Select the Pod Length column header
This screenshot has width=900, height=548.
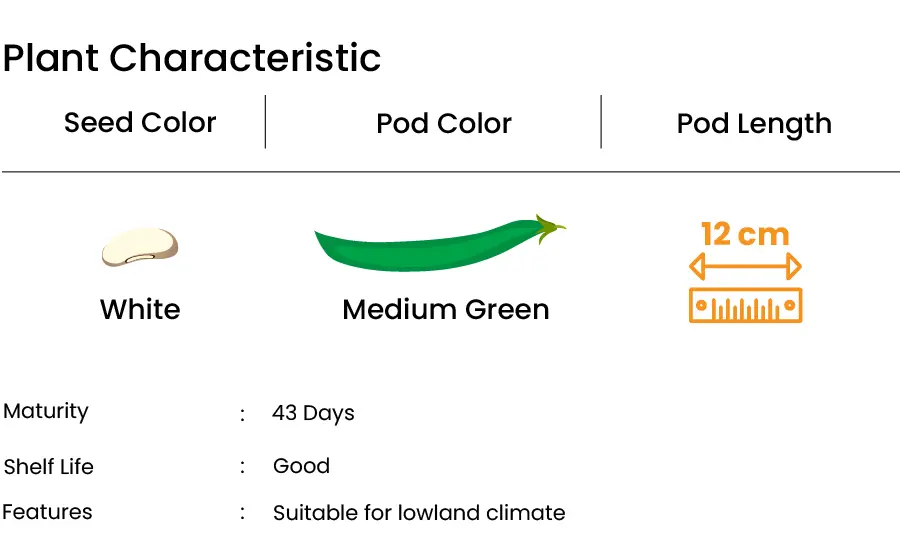point(754,124)
